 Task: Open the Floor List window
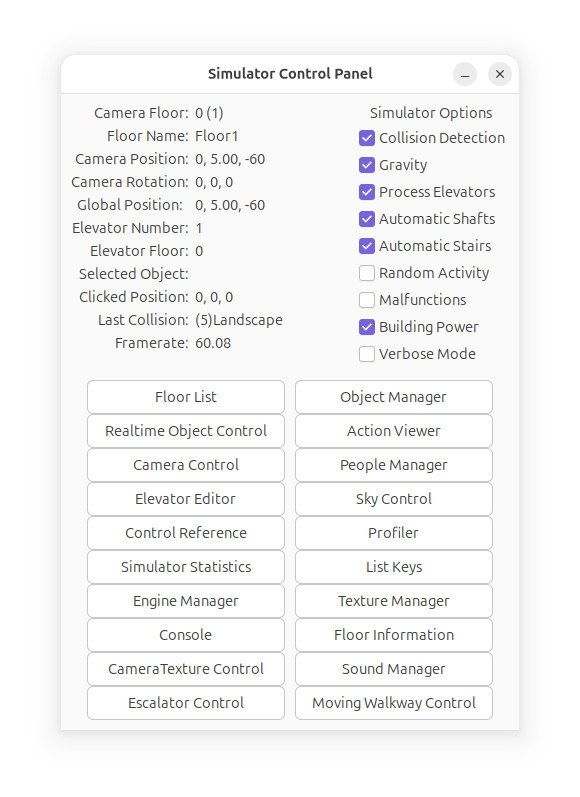(186, 397)
